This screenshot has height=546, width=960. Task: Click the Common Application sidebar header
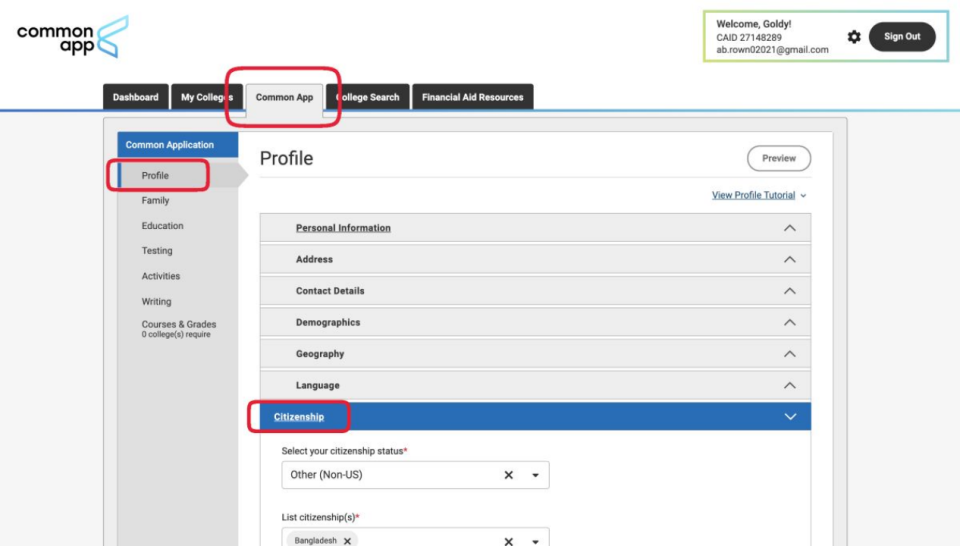click(178, 145)
